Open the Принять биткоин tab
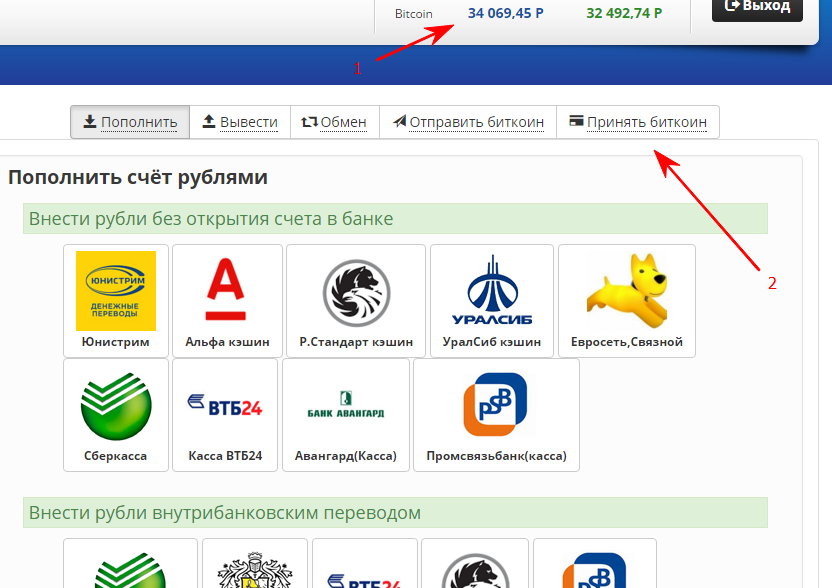The width and height of the screenshot is (832, 588). click(638, 122)
